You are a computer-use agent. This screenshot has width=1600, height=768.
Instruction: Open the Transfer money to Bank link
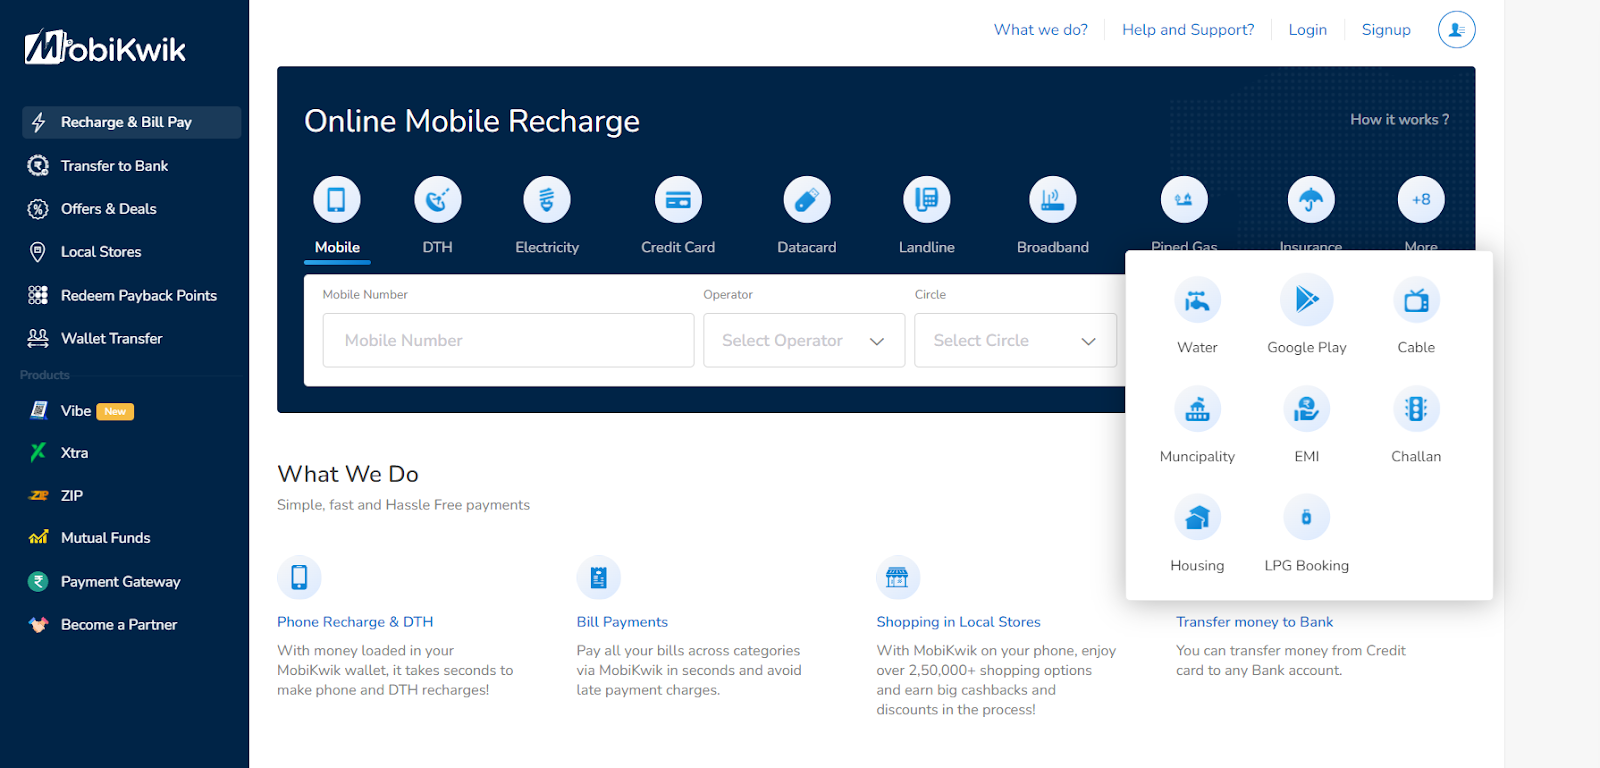[x=1254, y=622]
